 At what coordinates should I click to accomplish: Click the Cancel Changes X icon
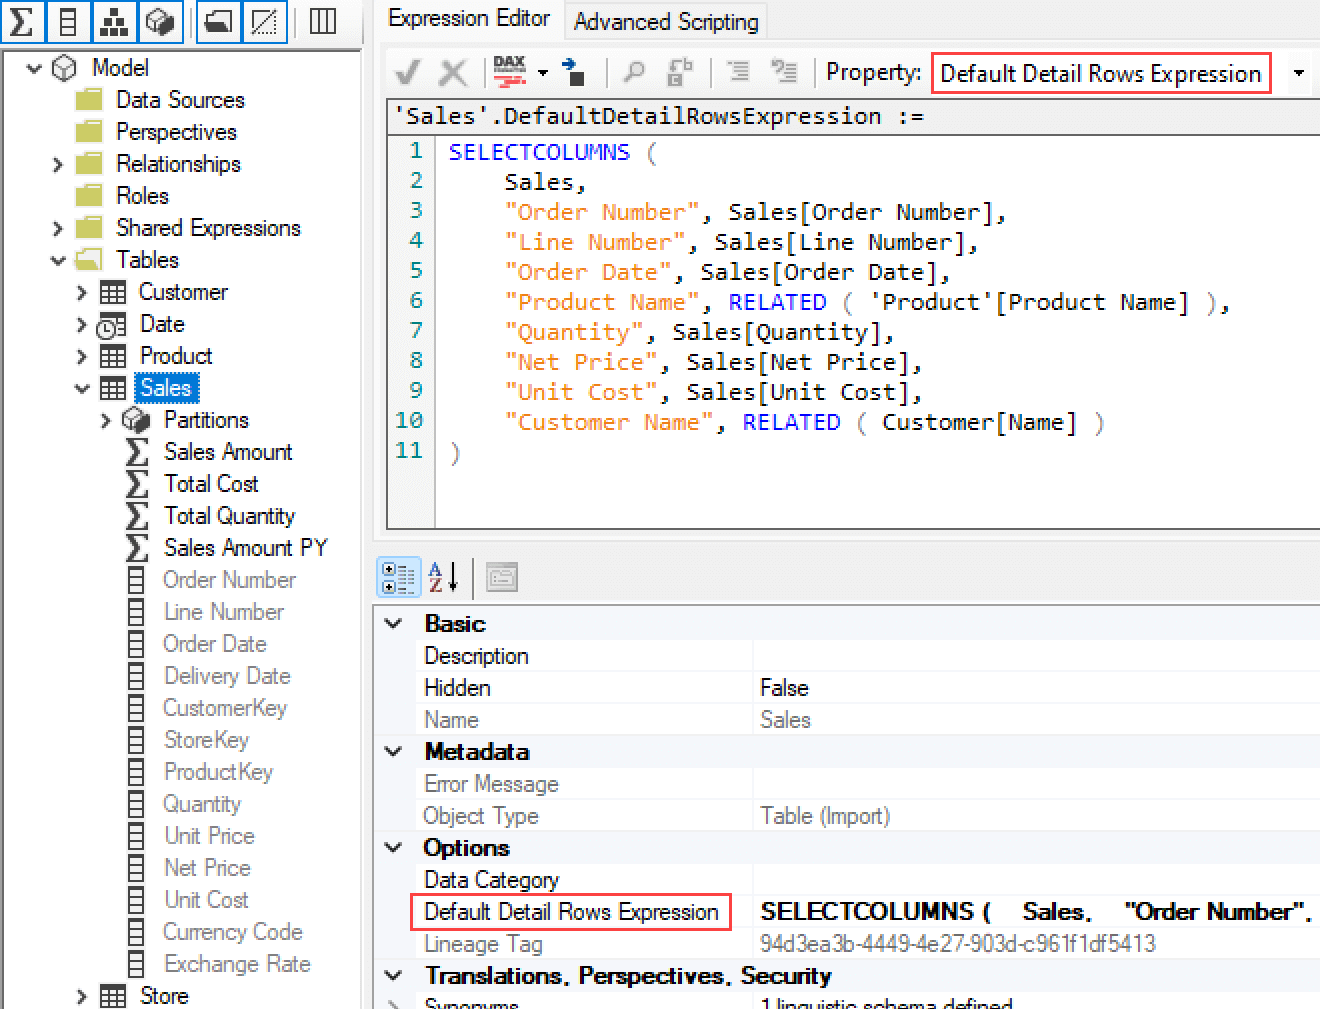[x=454, y=72]
